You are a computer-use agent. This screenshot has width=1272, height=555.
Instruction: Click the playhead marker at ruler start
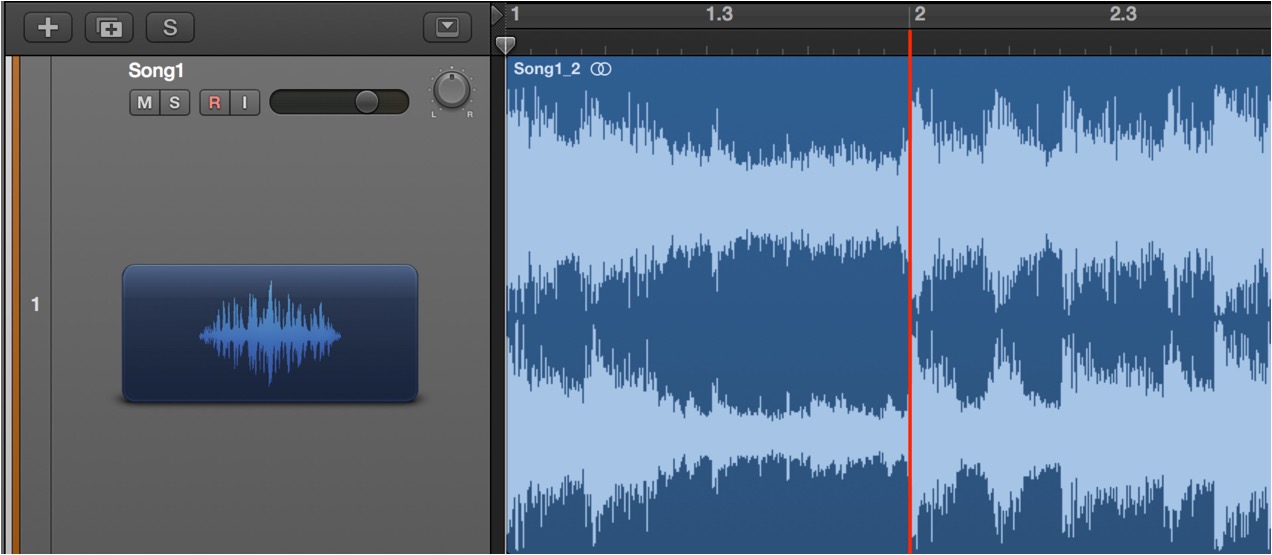pyautogui.click(x=506, y=44)
